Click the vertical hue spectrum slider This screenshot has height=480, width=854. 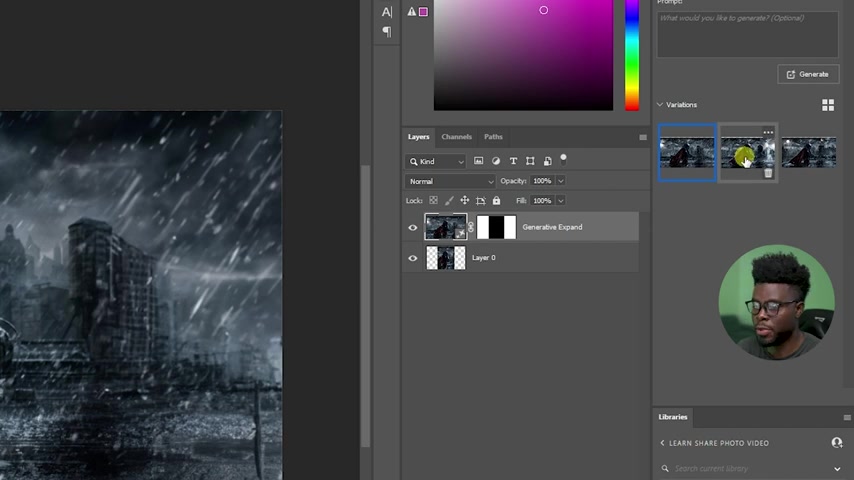(x=632, y=55)
